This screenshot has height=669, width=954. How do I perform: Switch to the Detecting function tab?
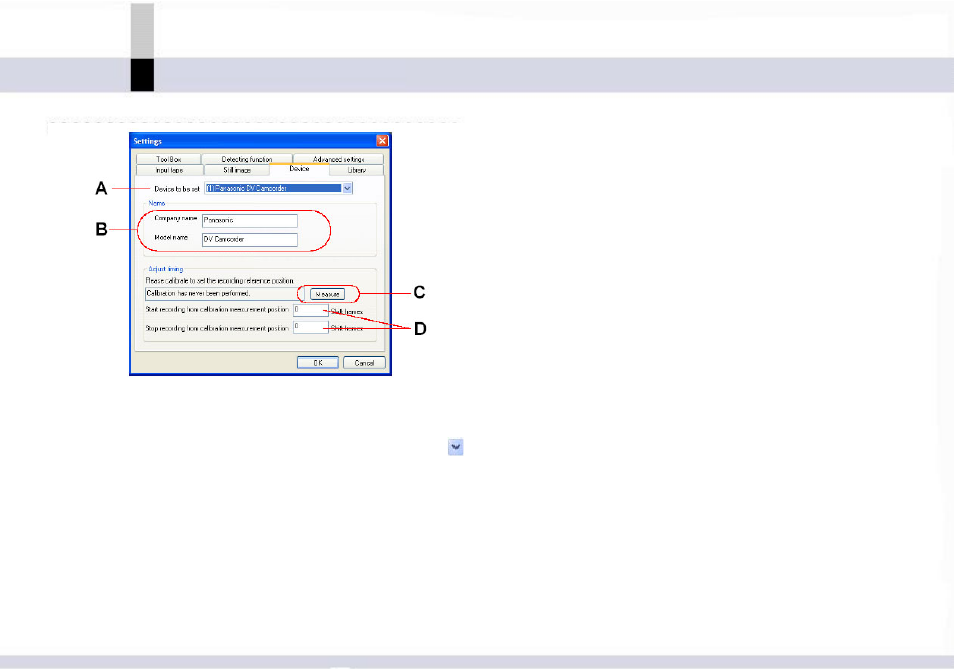[246, 159]
